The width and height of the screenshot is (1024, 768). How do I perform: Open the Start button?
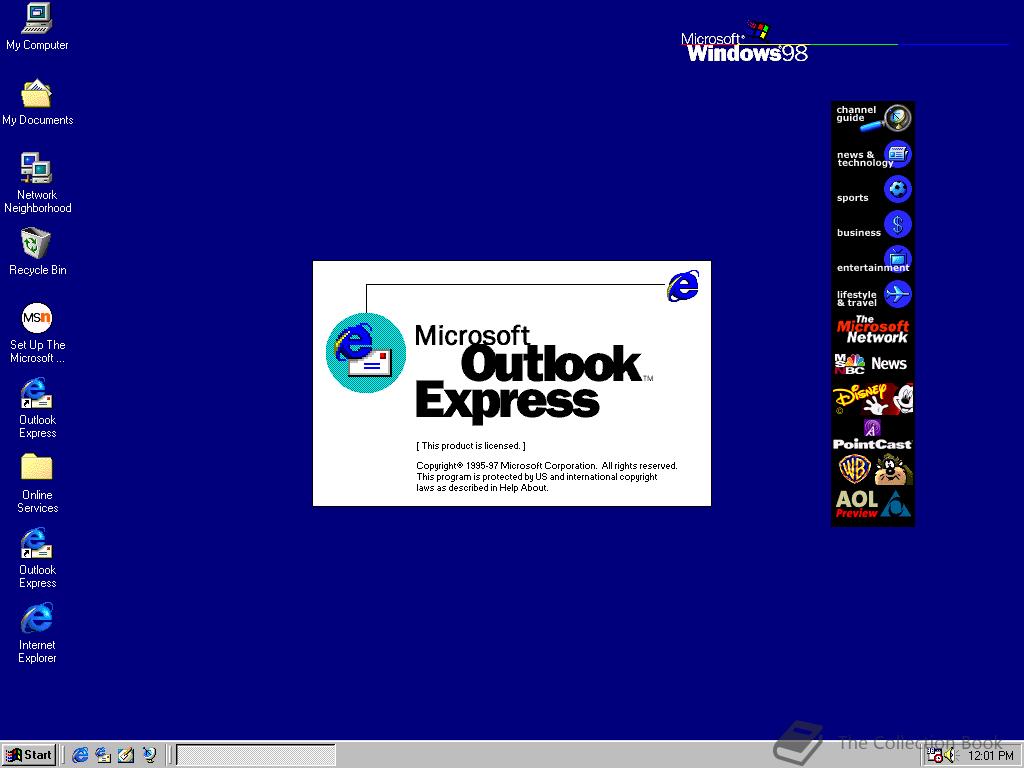[29, 755]
